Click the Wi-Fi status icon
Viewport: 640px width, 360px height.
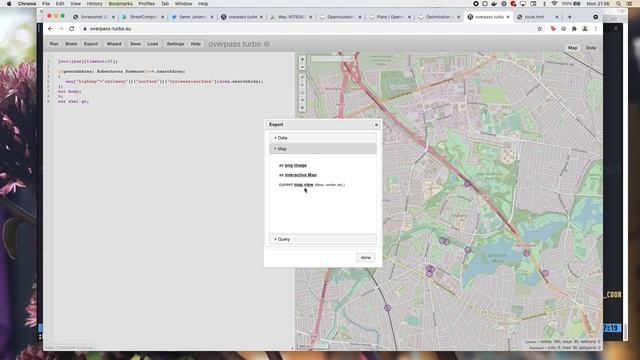[554, 4]
